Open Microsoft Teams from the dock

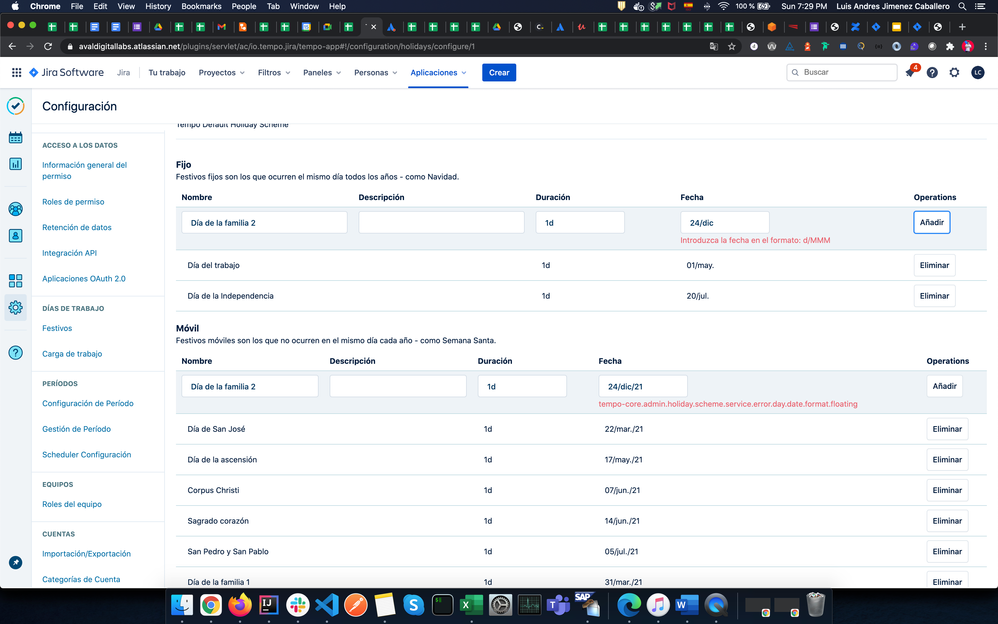point(558,604)
